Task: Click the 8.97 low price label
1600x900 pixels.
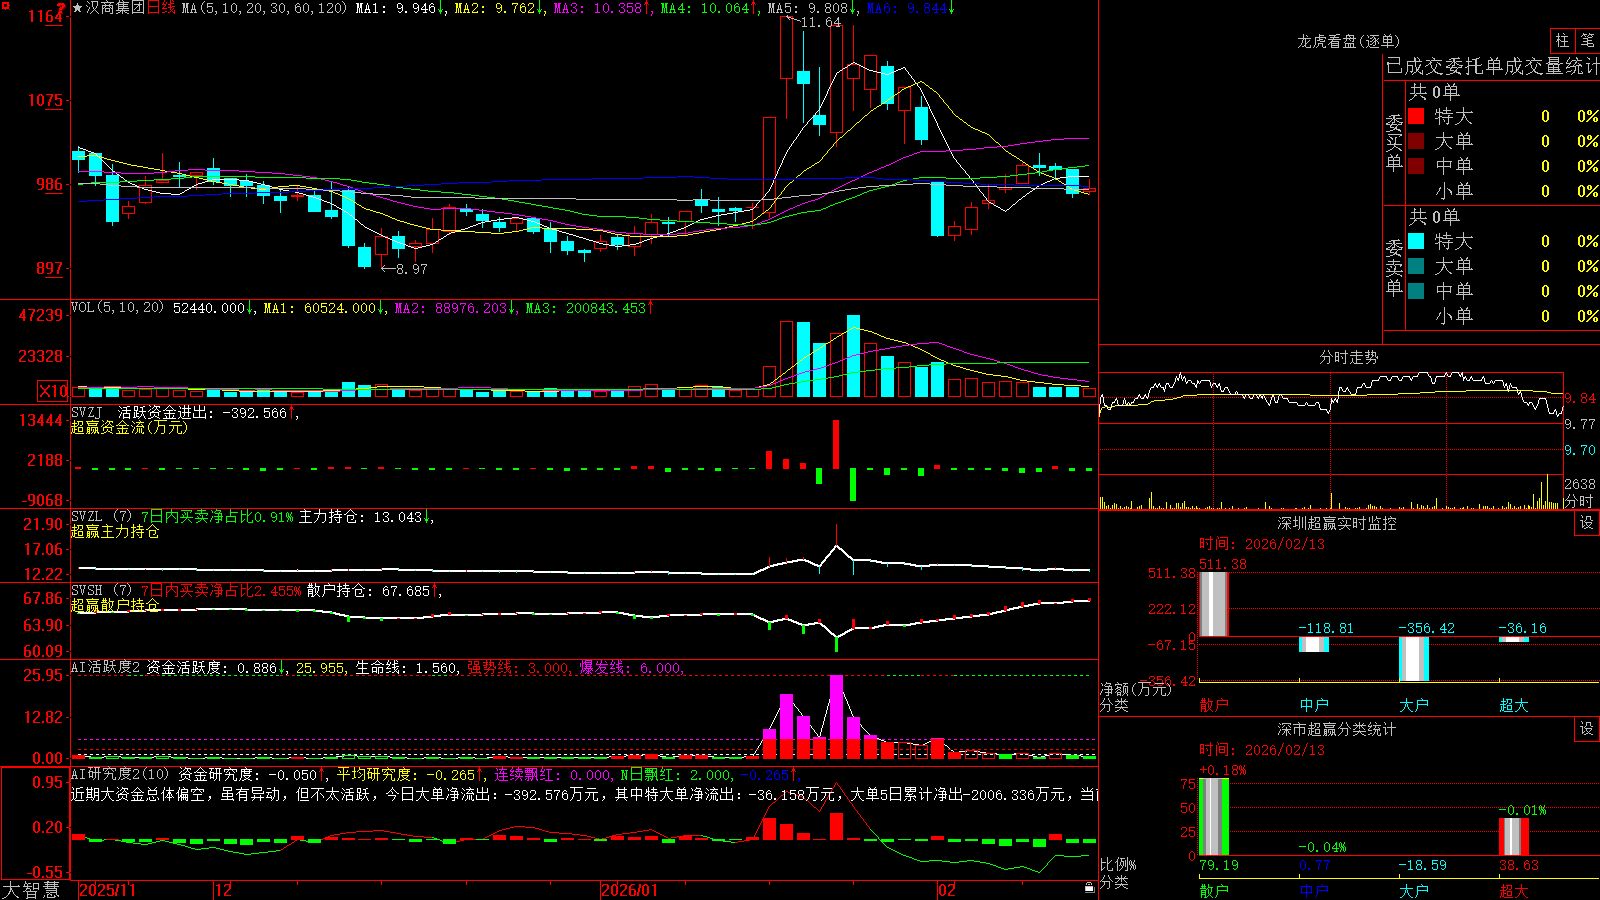Action: 411,269
